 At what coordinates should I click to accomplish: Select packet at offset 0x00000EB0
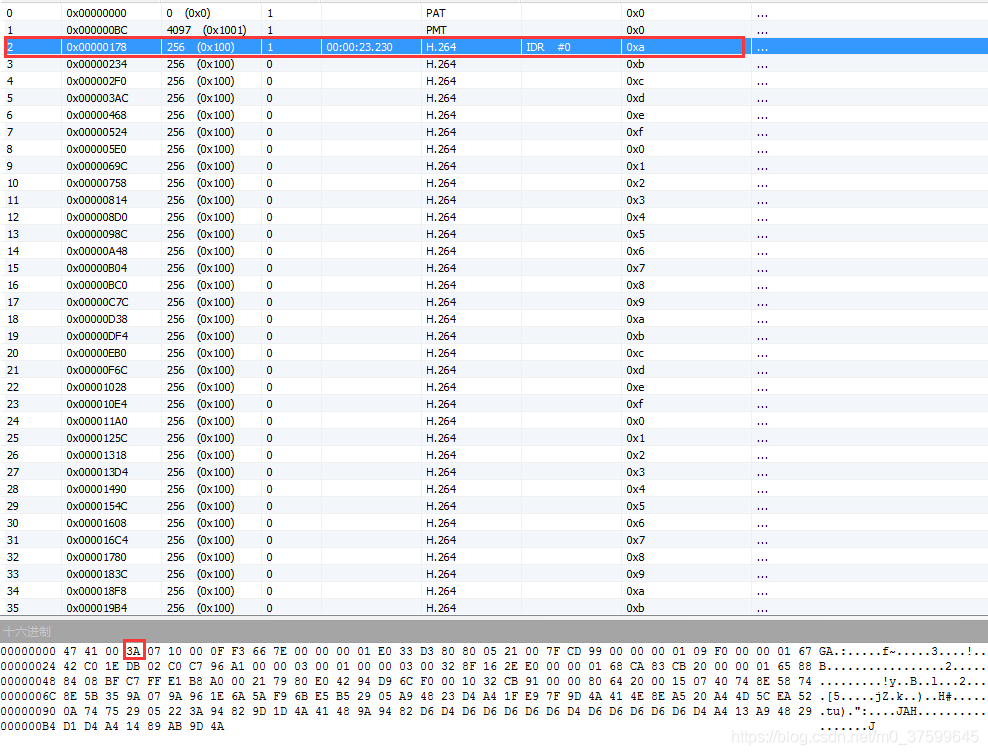point(494,353)
